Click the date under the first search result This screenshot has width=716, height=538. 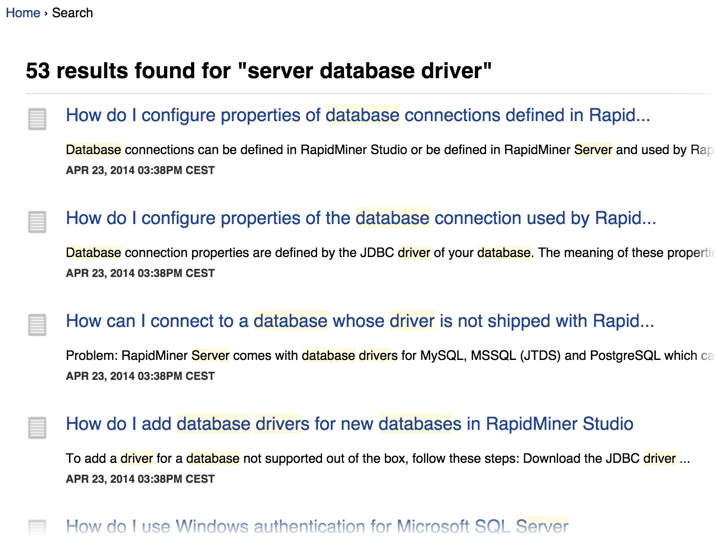point(140,170)
